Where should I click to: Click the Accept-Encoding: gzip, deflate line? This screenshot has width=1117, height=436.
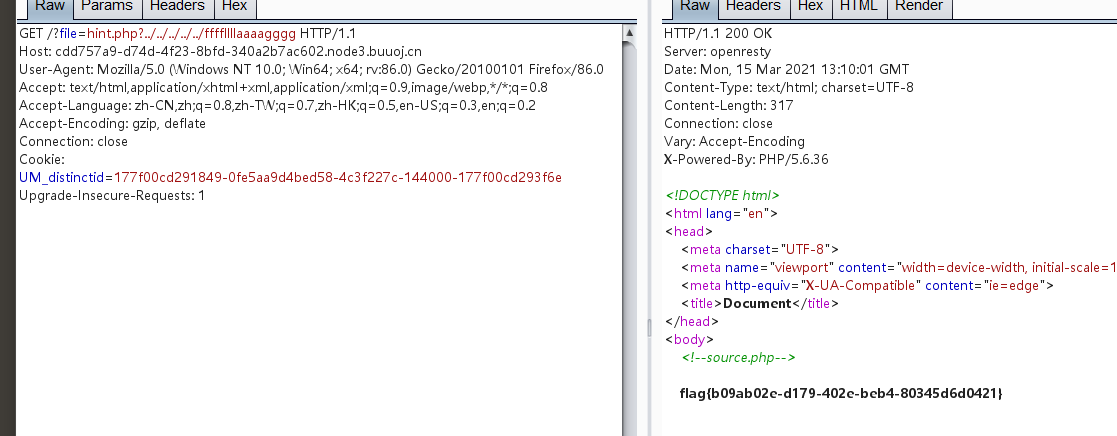click(x=113, y=123)
